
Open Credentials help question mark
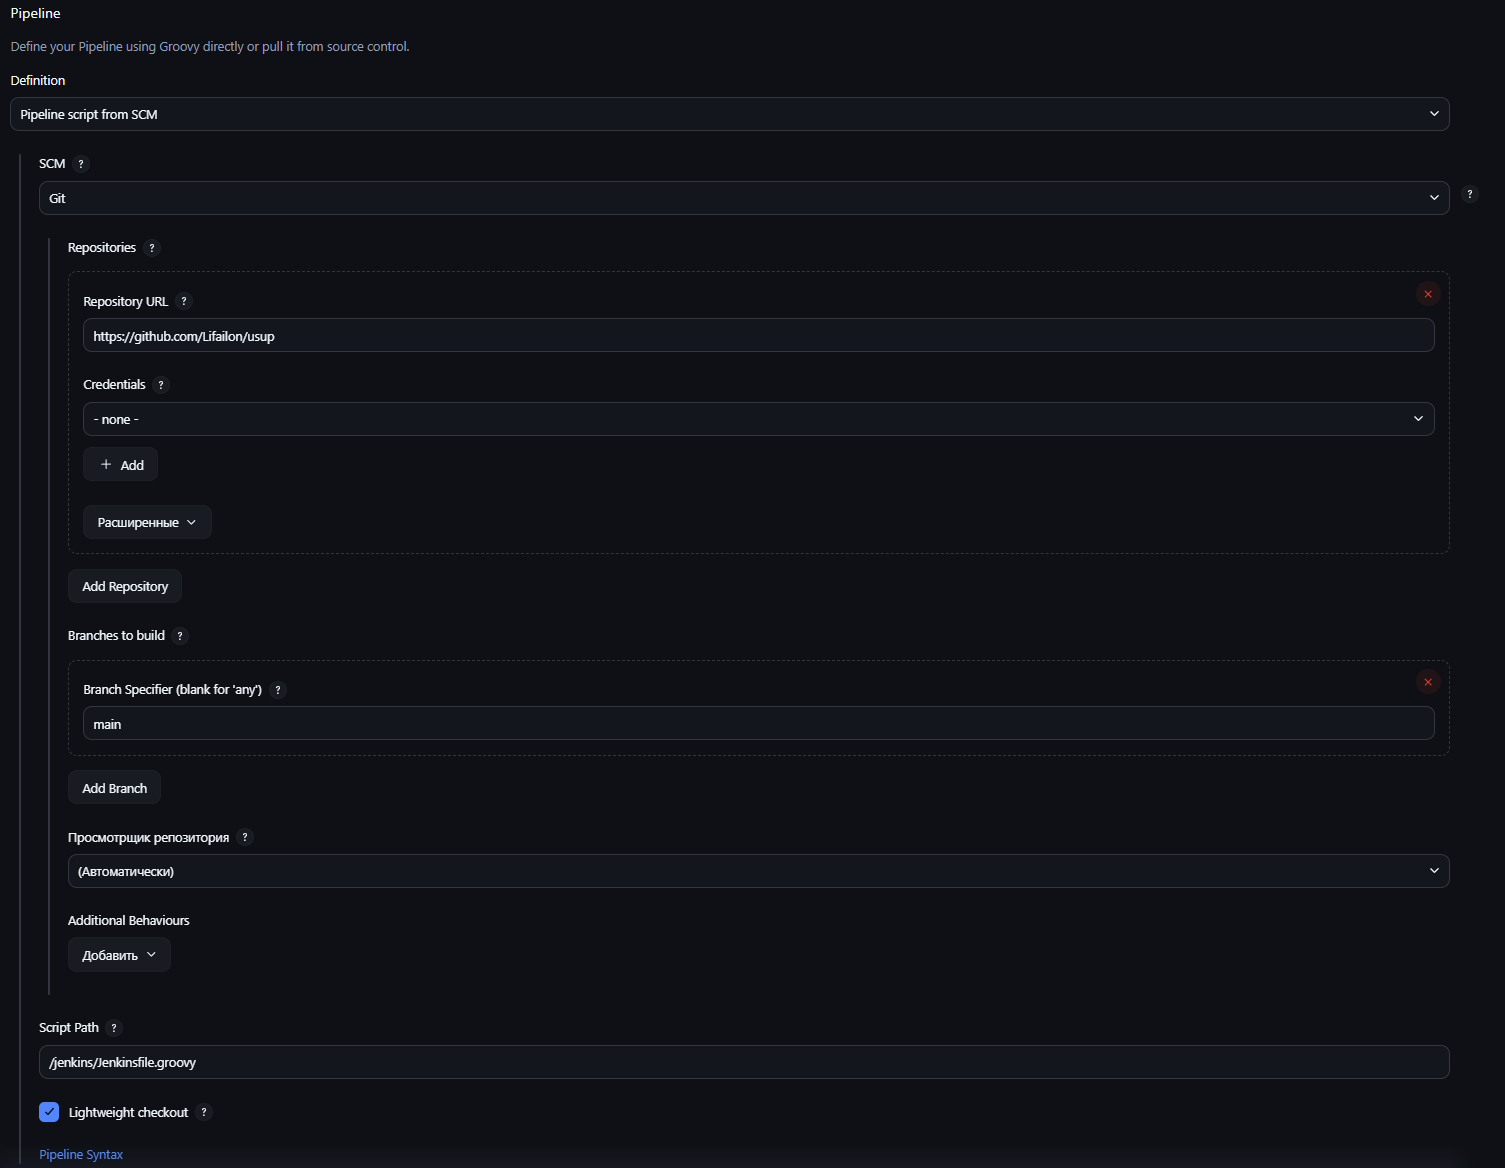[161, 385]
